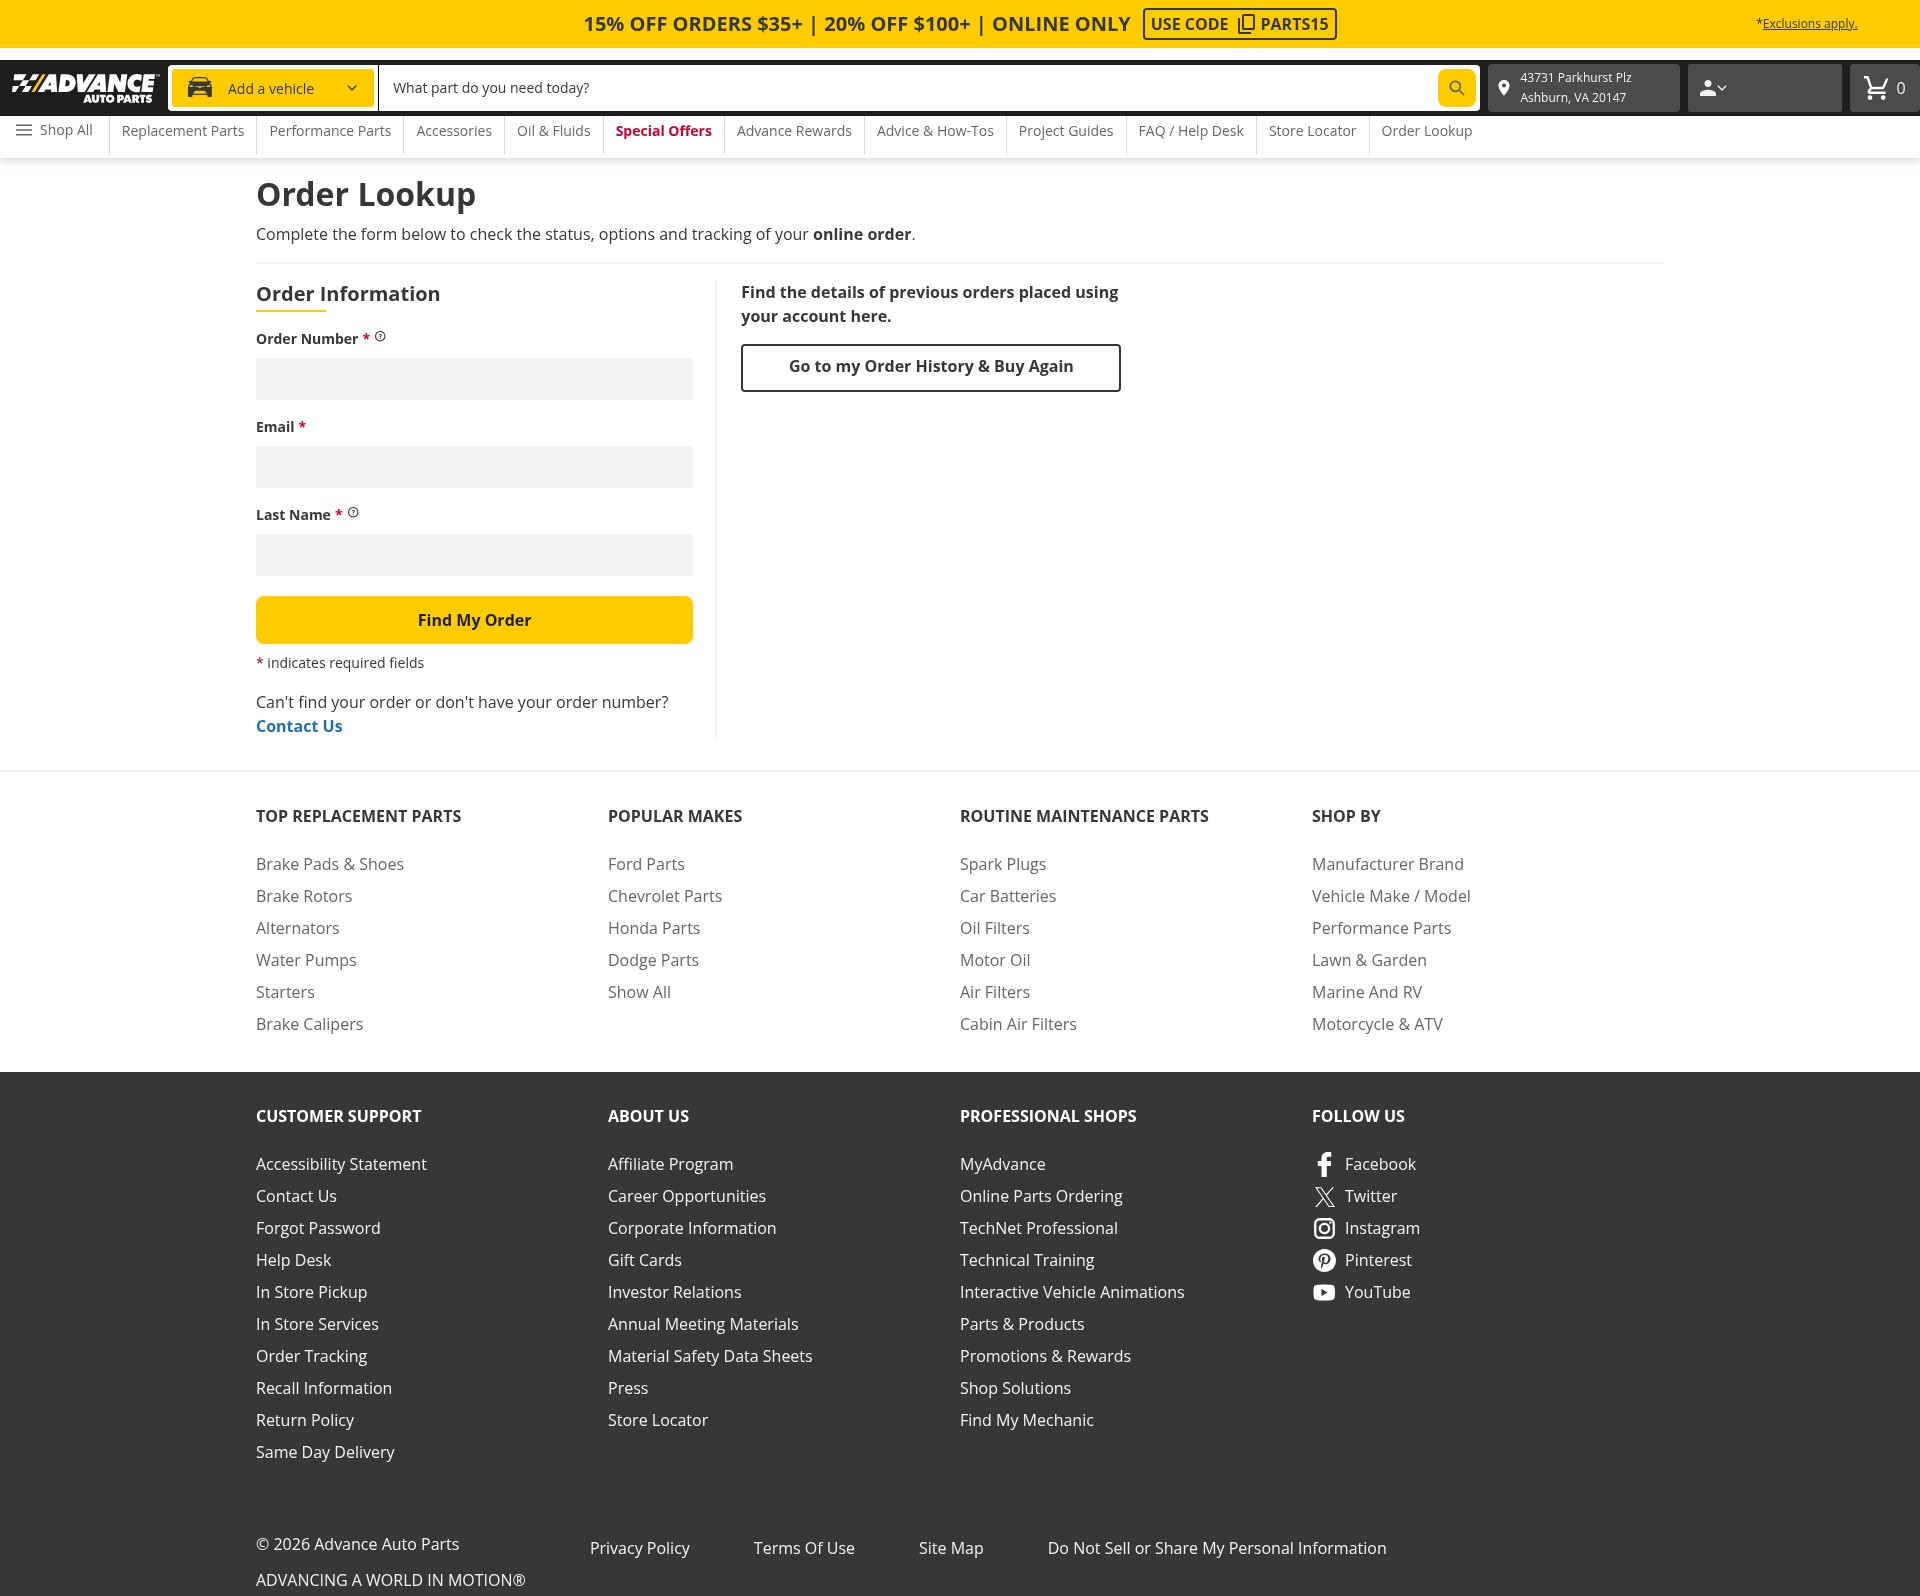Focus the Order Number input field
The image size is (1920, 1596).
tap(474, 379)
